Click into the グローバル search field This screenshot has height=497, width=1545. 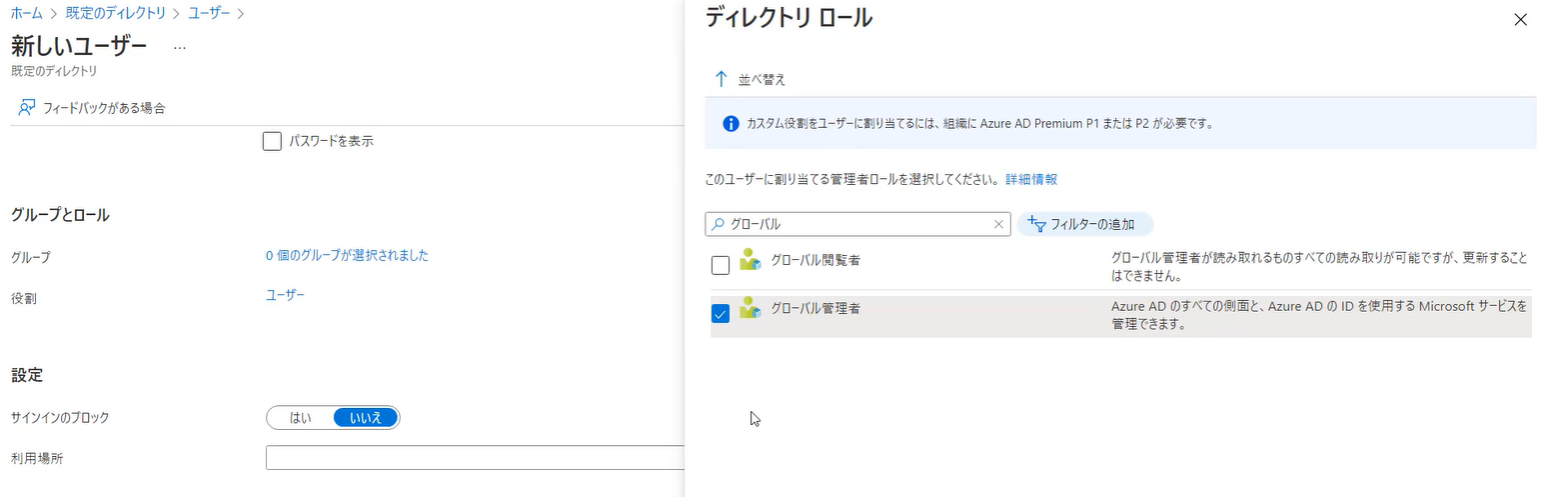pos(858,224)
